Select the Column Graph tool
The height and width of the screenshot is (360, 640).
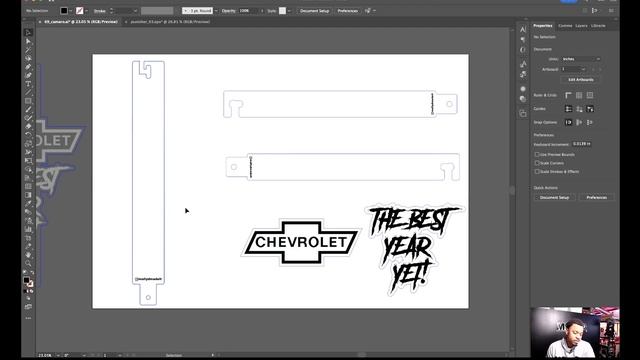point(28,229)
